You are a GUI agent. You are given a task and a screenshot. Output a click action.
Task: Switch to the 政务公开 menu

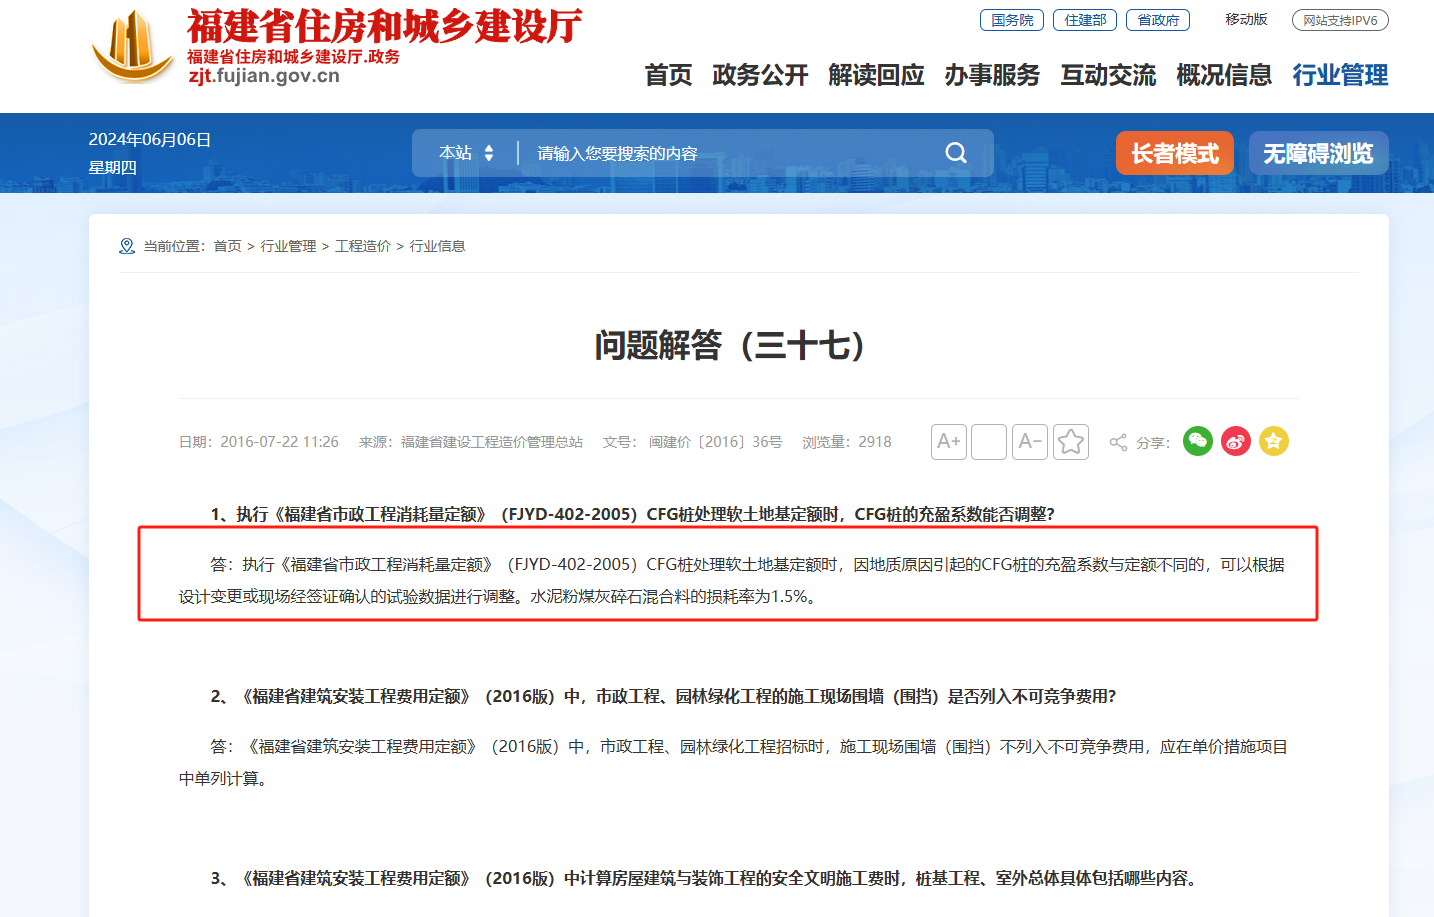coord(760,75)
